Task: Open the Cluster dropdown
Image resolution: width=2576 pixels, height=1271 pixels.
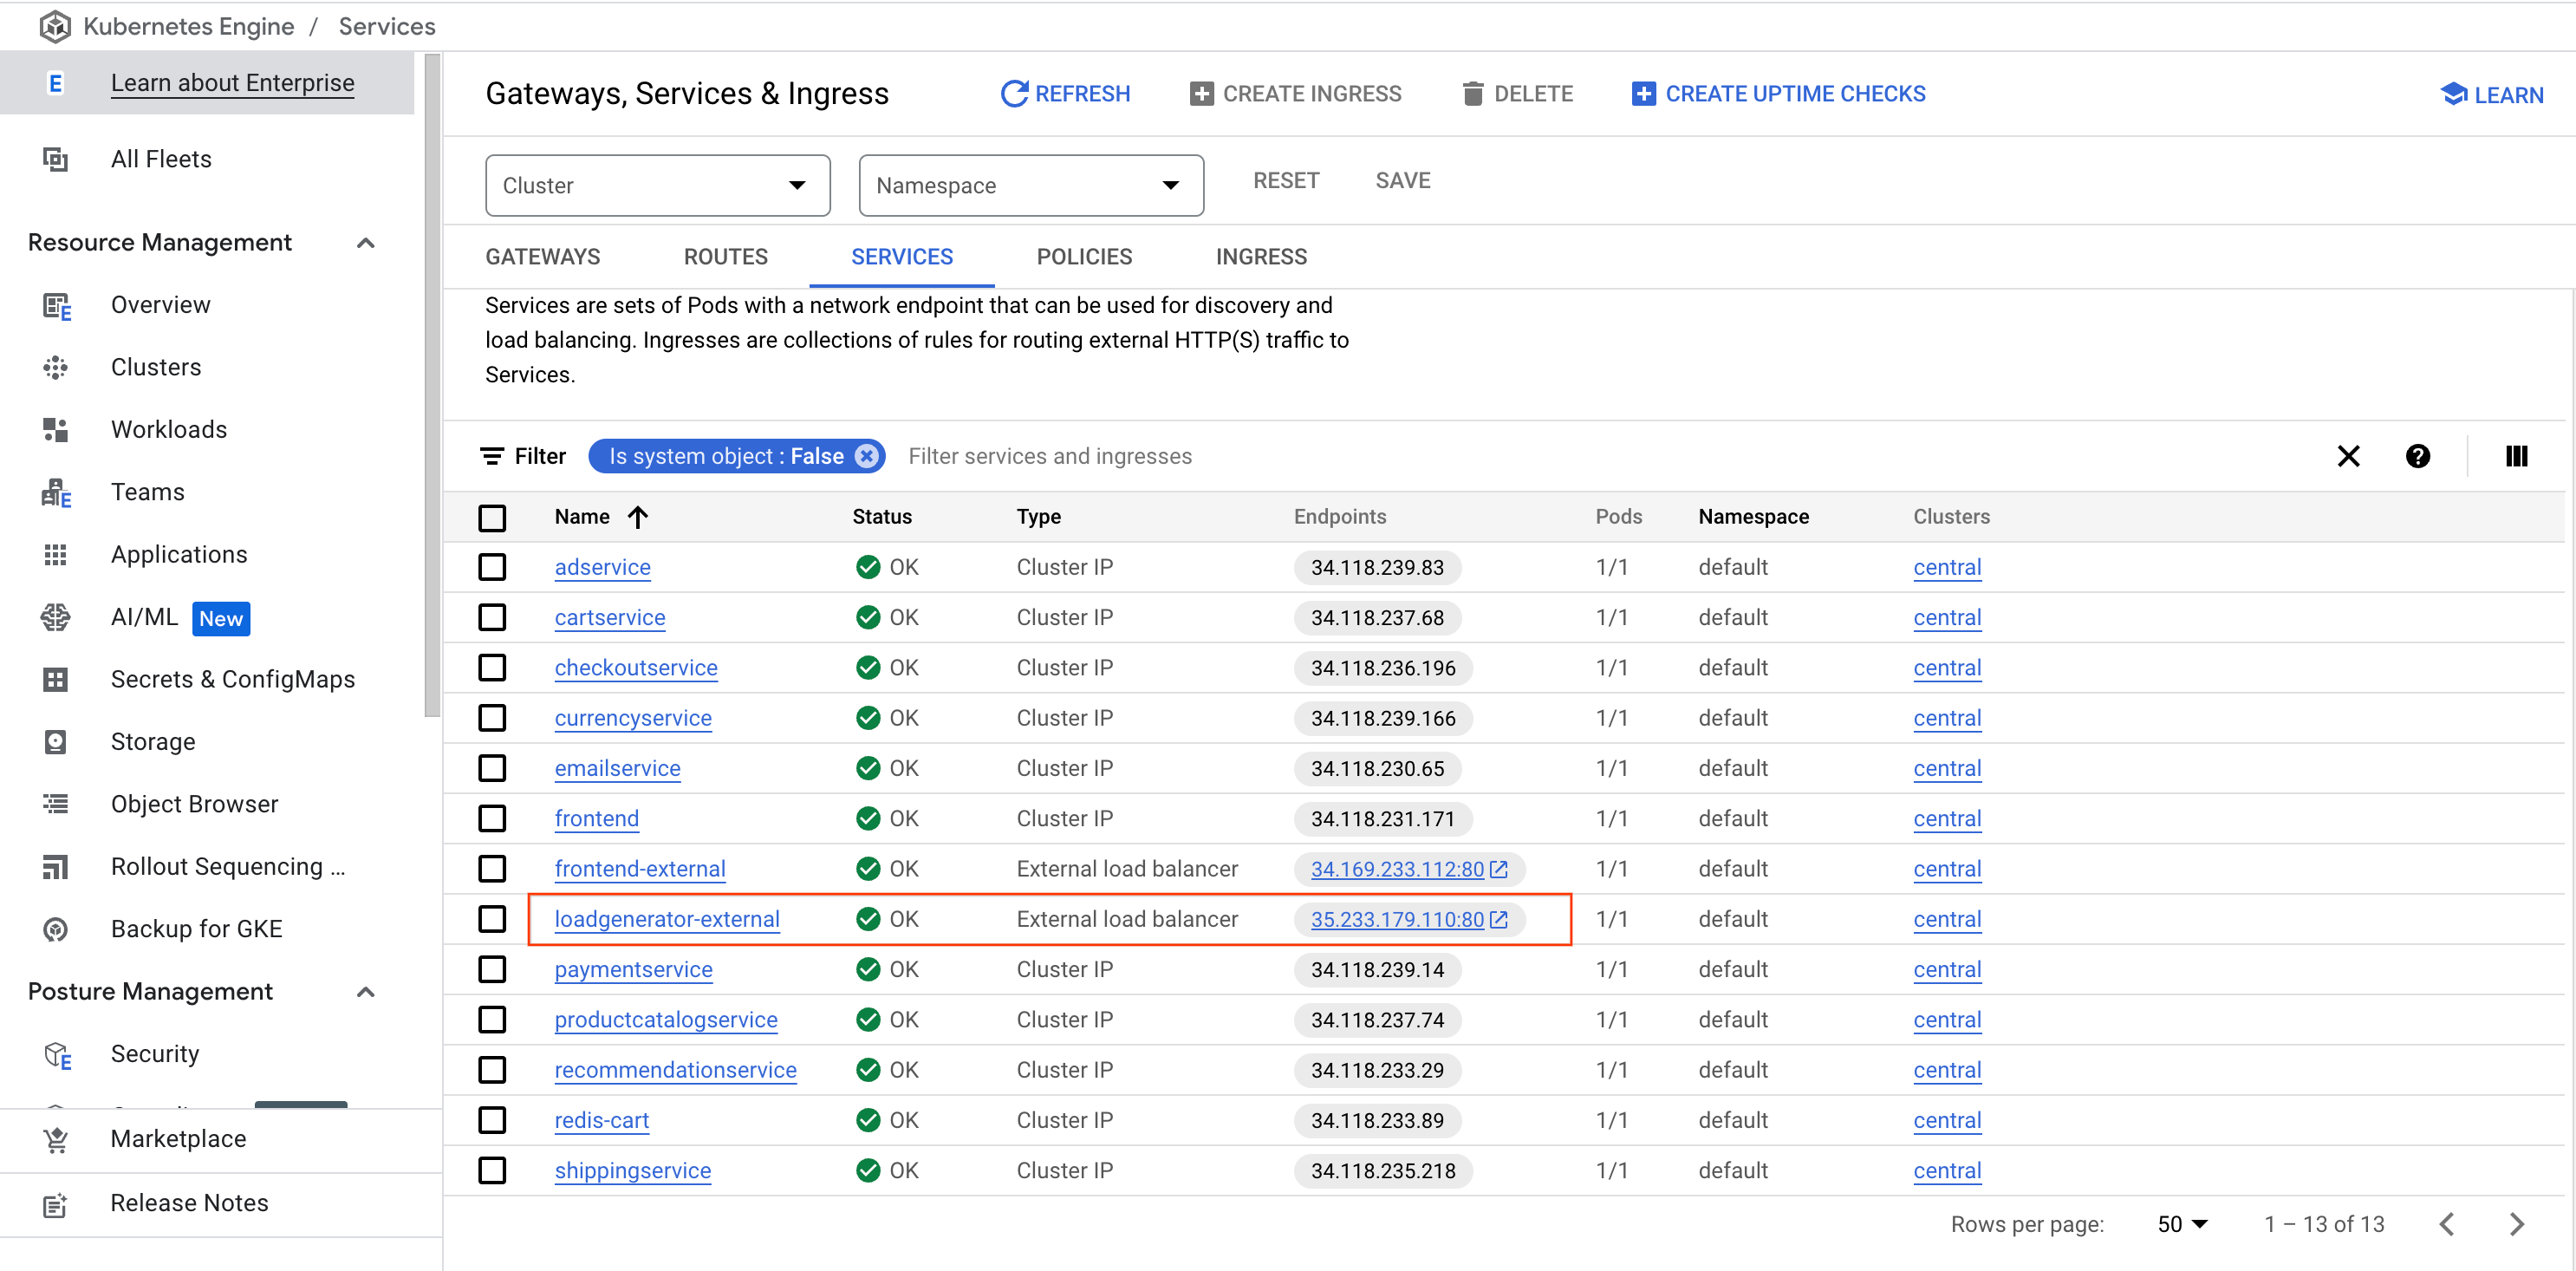Action: click(x=658, y=185)
